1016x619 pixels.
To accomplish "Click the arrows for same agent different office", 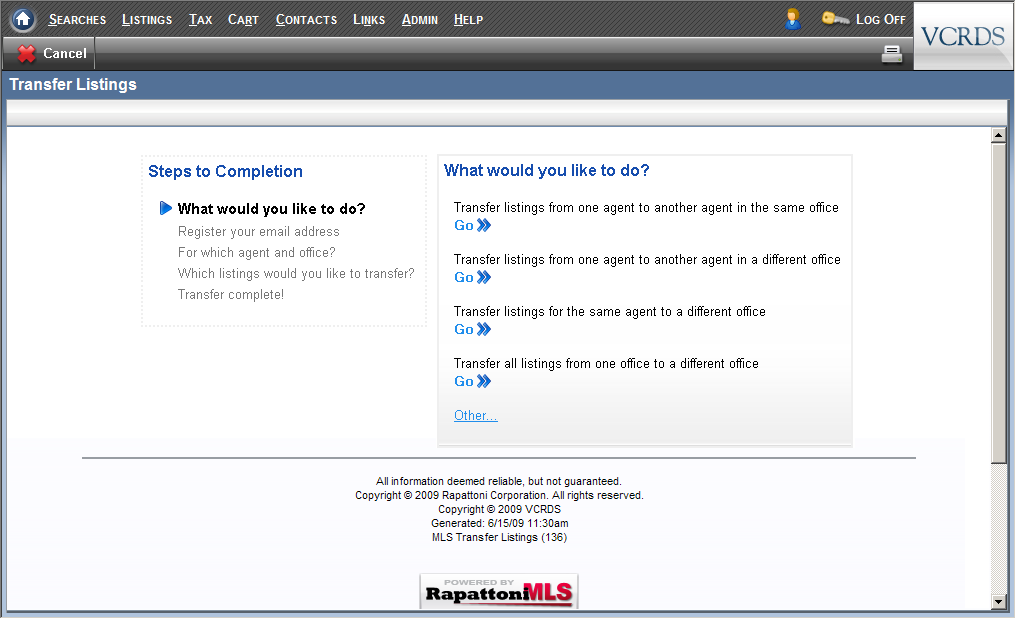I will (484, 329).
